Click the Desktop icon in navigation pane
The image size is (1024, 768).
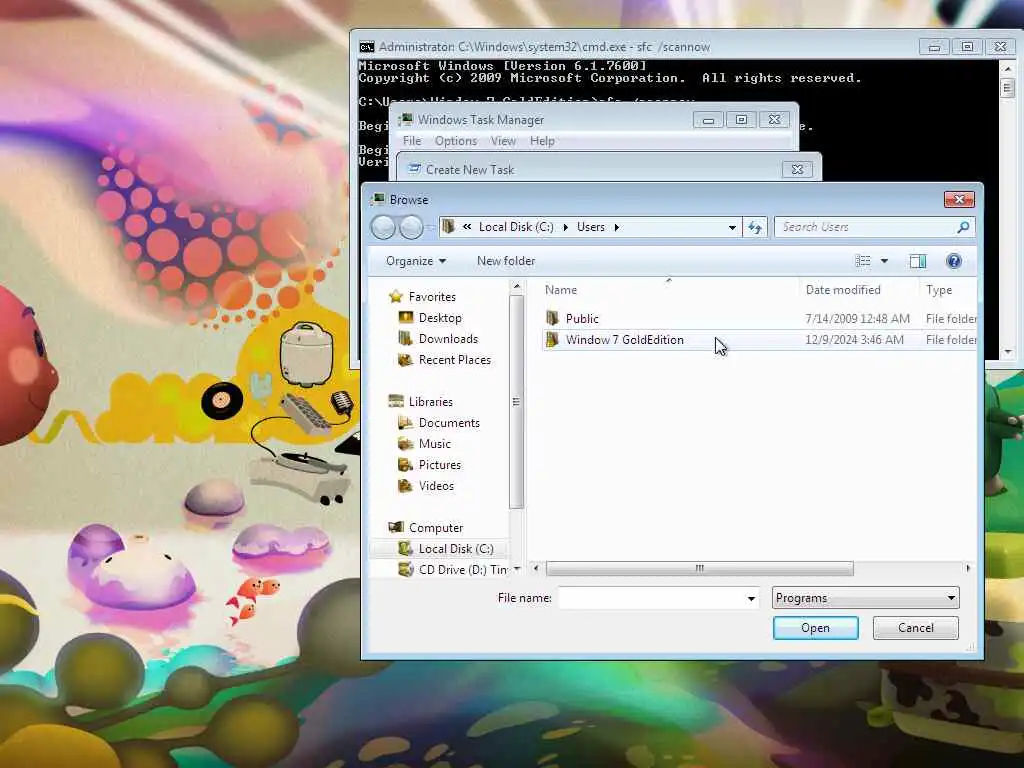406,317
